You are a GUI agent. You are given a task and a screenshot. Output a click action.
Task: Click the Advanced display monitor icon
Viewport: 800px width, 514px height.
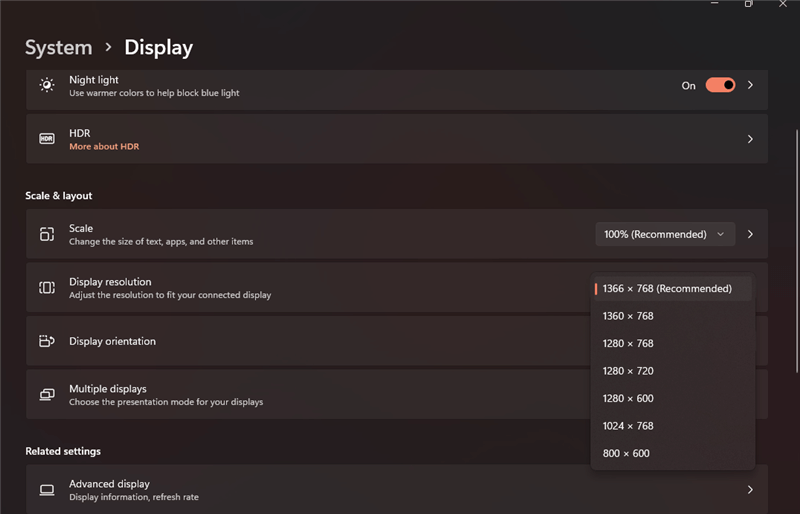(47, 490)
